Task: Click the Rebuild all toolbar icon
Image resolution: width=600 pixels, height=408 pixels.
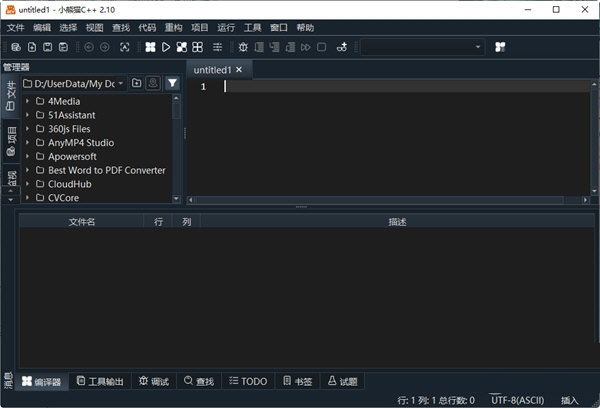Action: (x=198, y=47)
